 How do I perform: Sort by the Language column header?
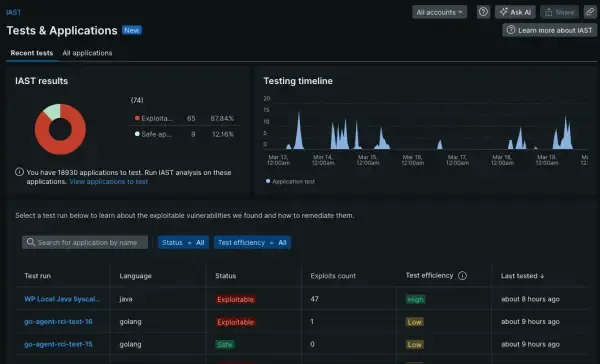coord(135,276)
